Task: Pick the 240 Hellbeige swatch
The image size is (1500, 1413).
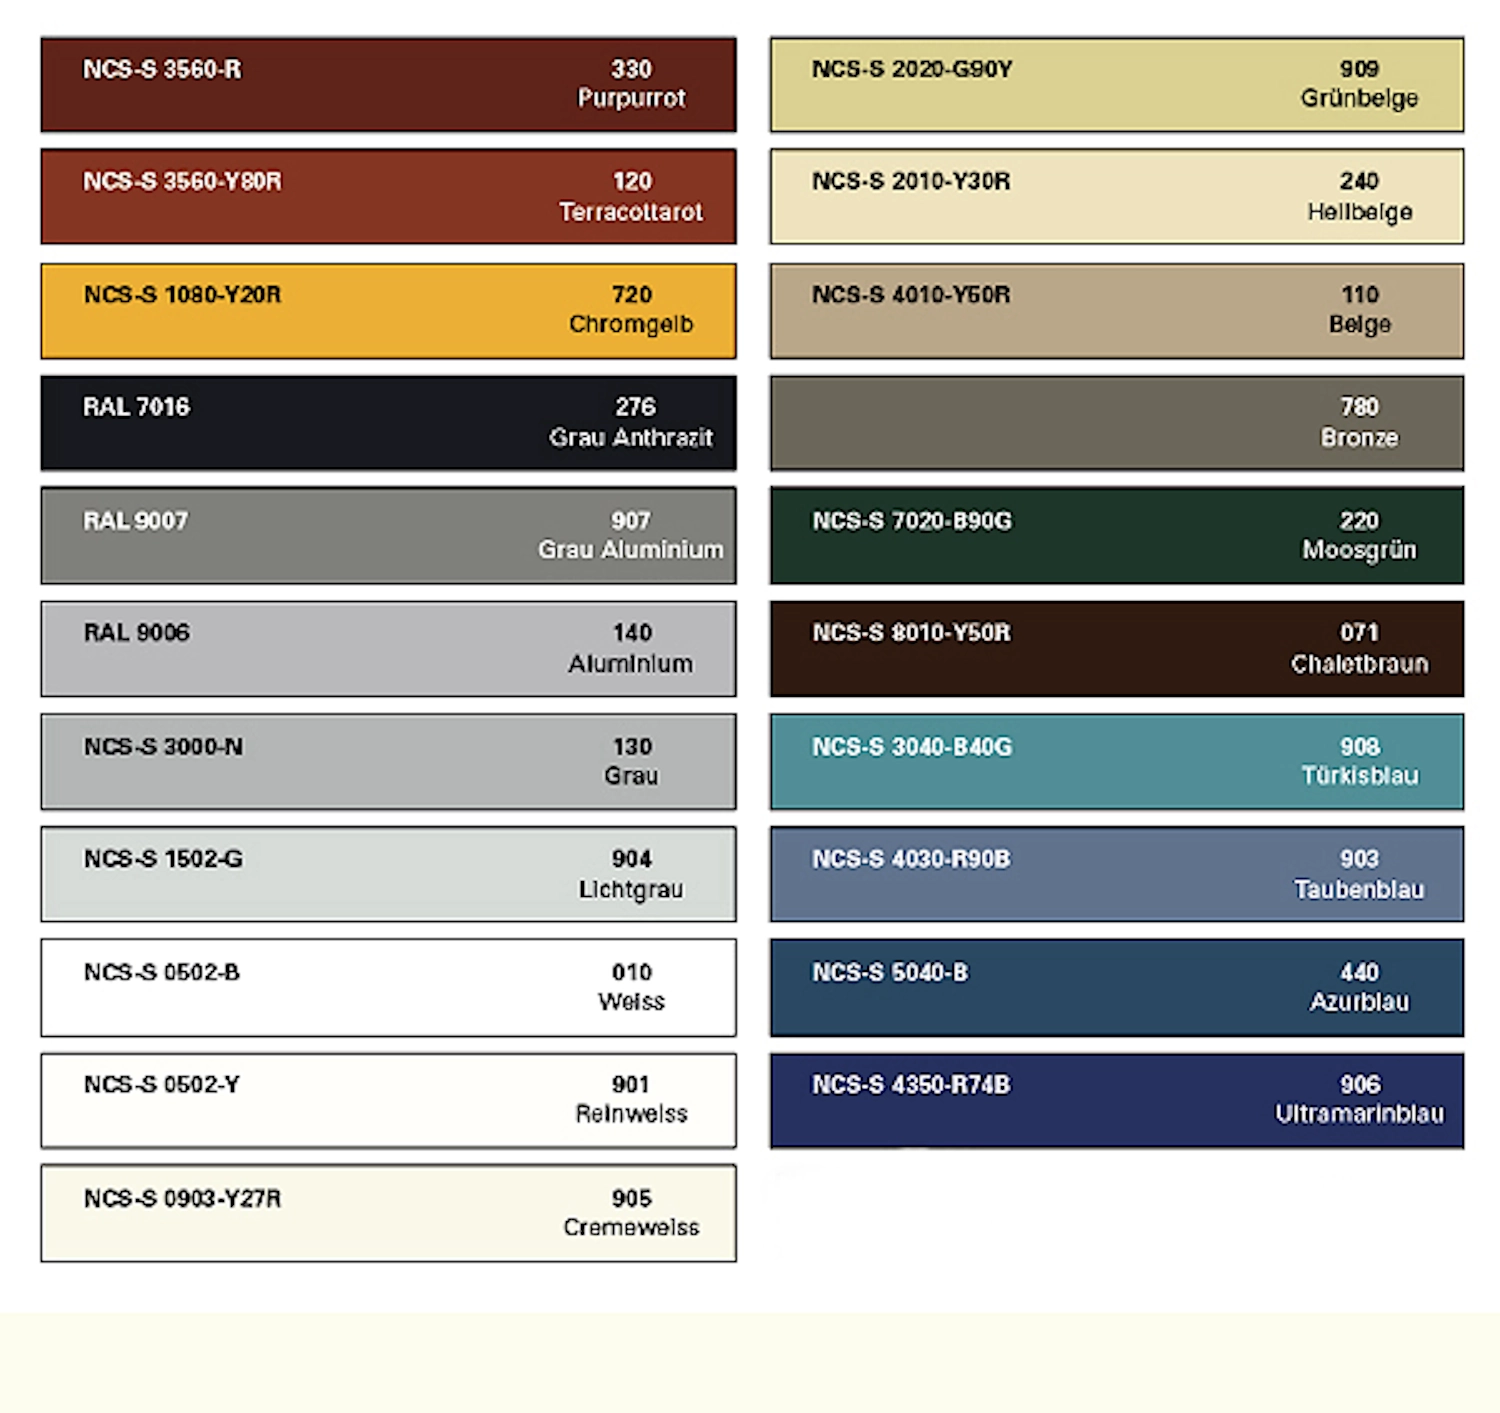Action: coord(1117,197)
